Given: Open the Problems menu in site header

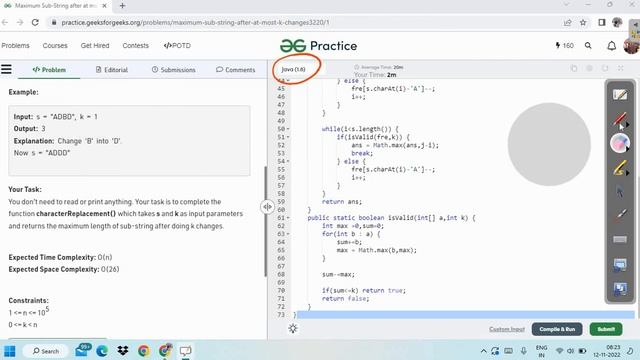Looking at the screenshot, I should pos(16,46).
